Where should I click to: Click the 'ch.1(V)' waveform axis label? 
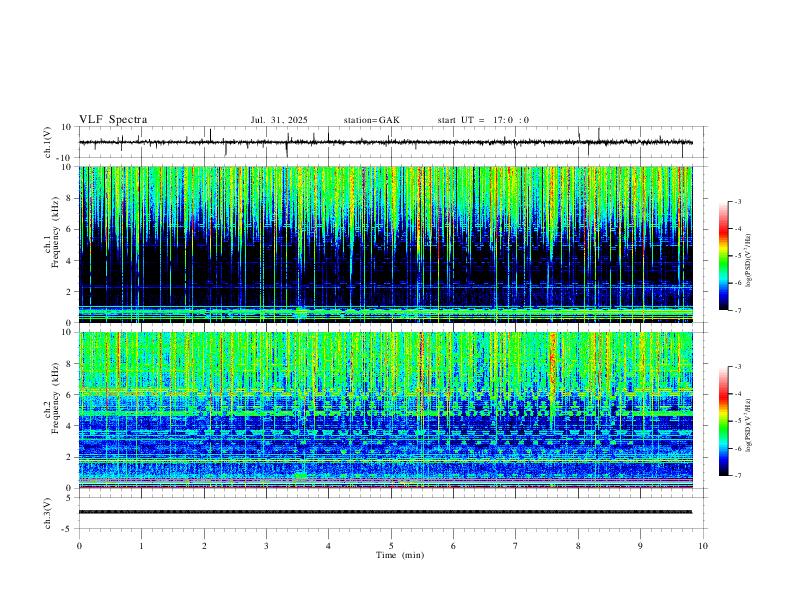pyautogui.click(x=48, y=142)
